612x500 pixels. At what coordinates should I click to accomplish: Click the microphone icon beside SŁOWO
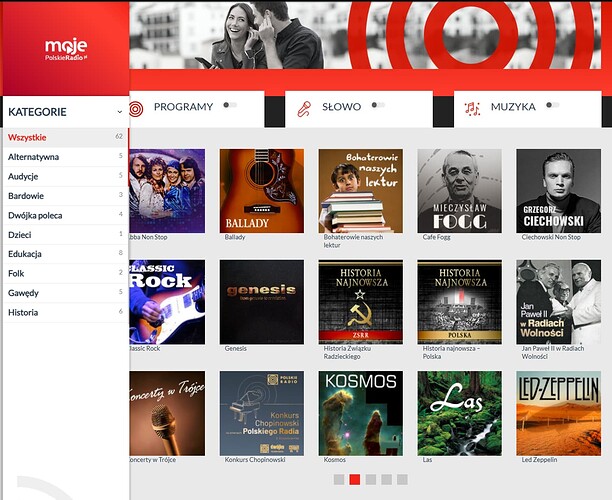coord(304,109)
